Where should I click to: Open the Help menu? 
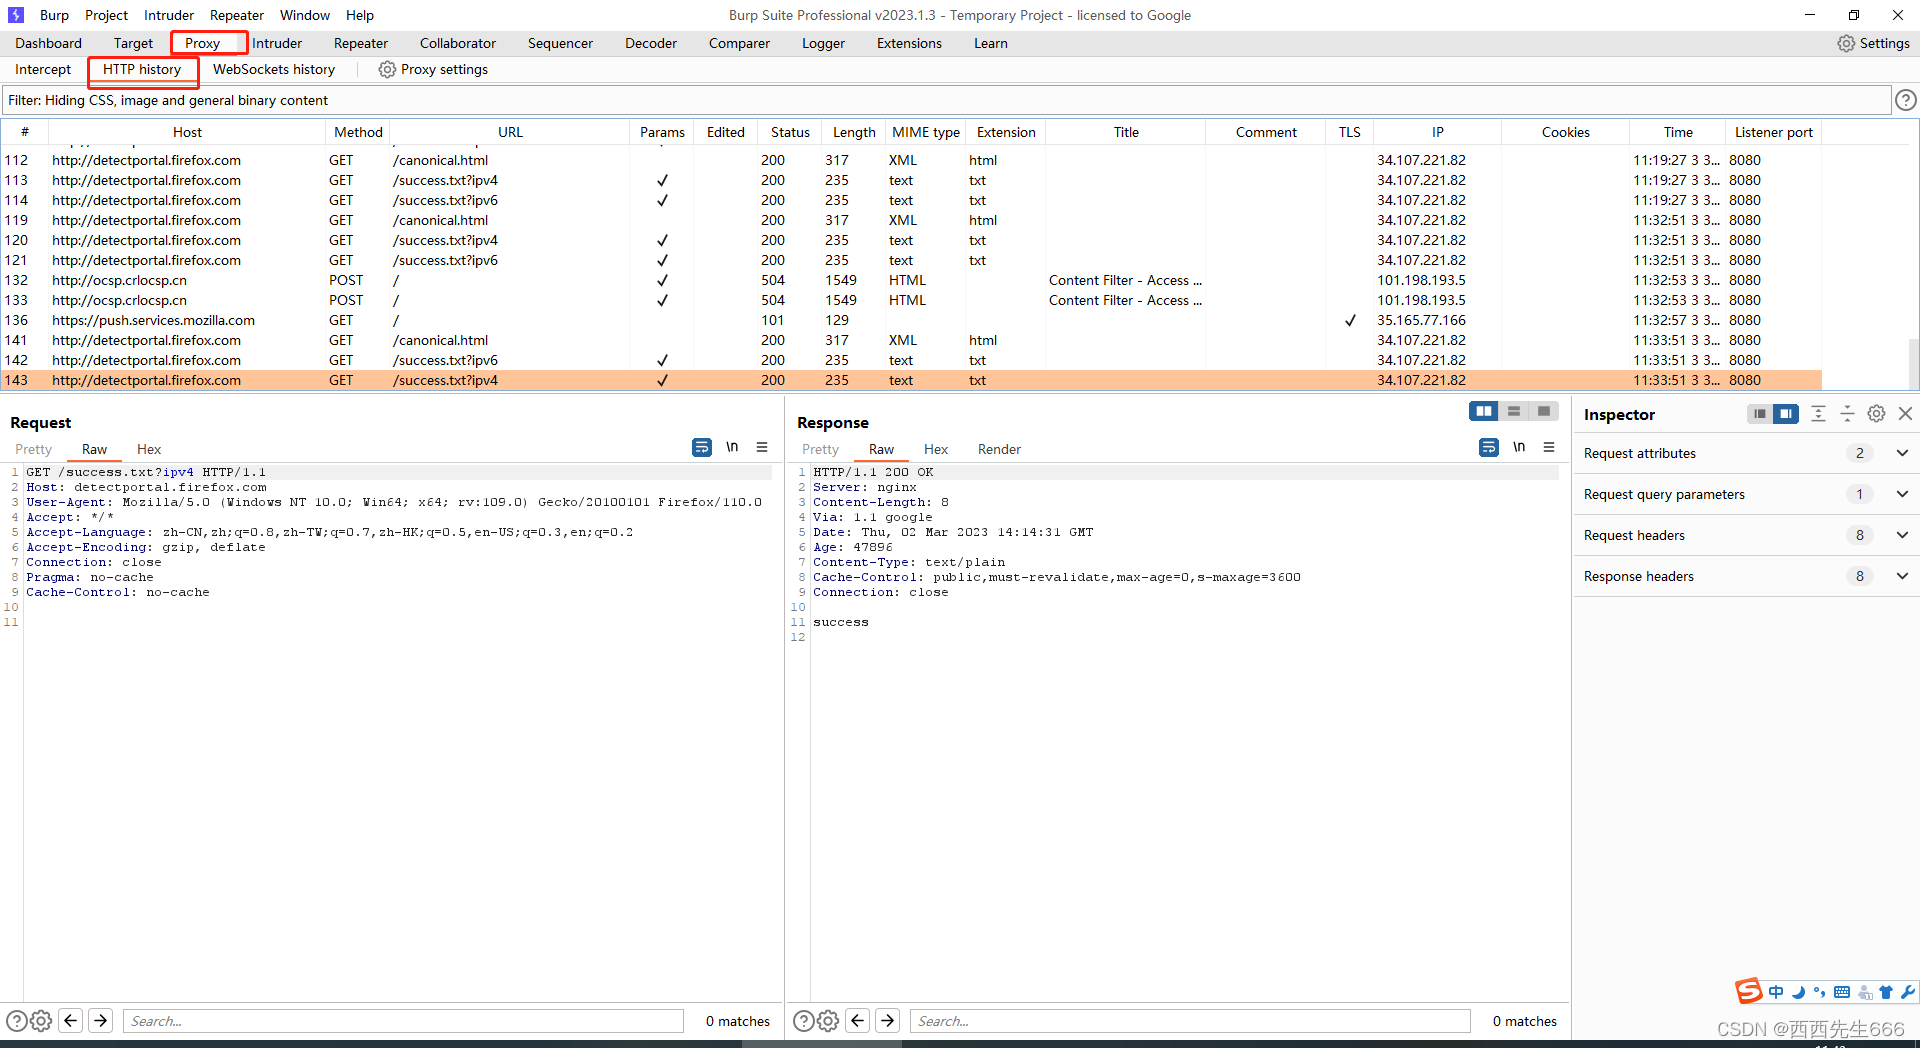point(360,15)
